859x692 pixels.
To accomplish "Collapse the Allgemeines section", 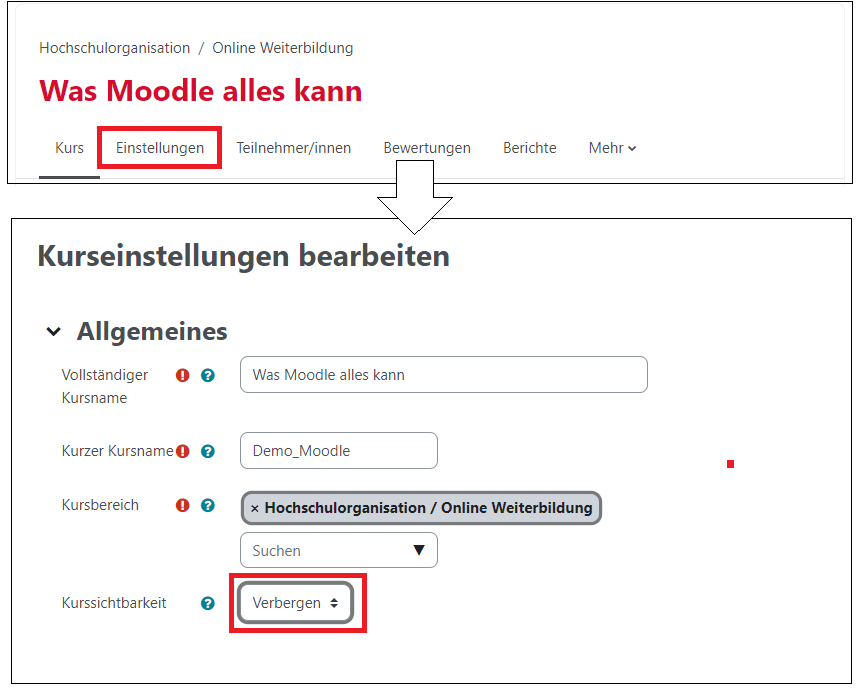I will (x=54, y=332).
